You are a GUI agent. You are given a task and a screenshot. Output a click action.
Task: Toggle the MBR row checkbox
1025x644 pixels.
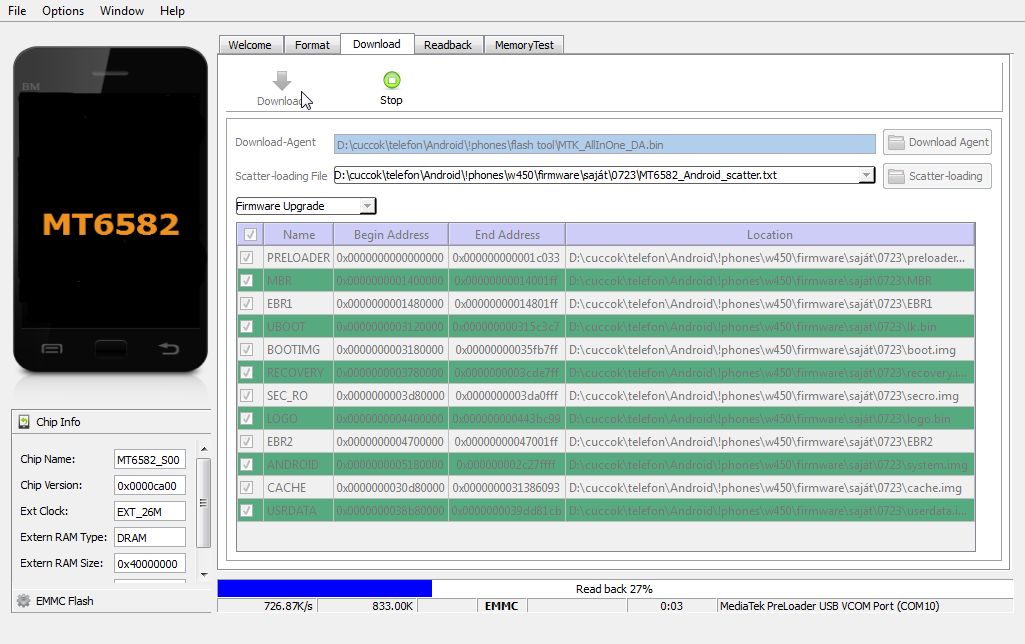click(246, 280)
